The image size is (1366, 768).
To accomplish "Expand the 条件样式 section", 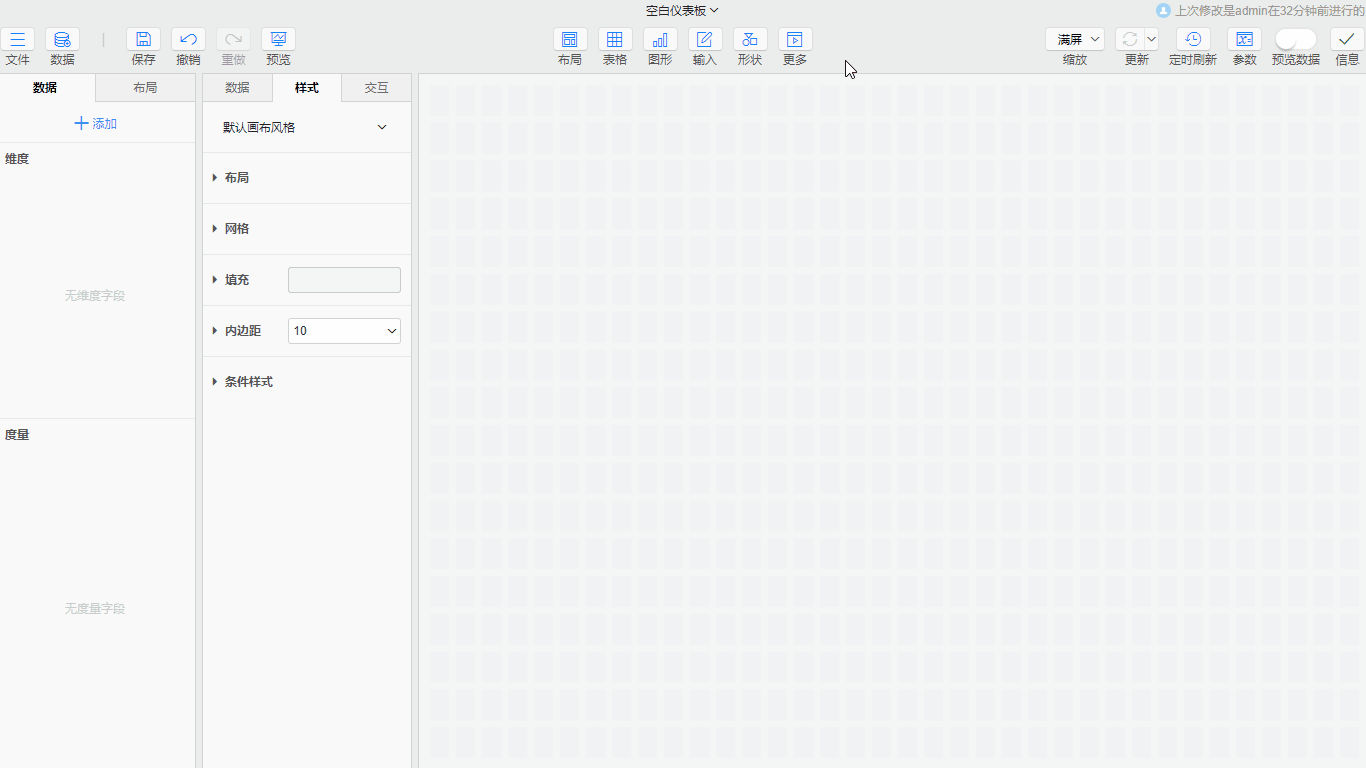I will click(248, 382).
